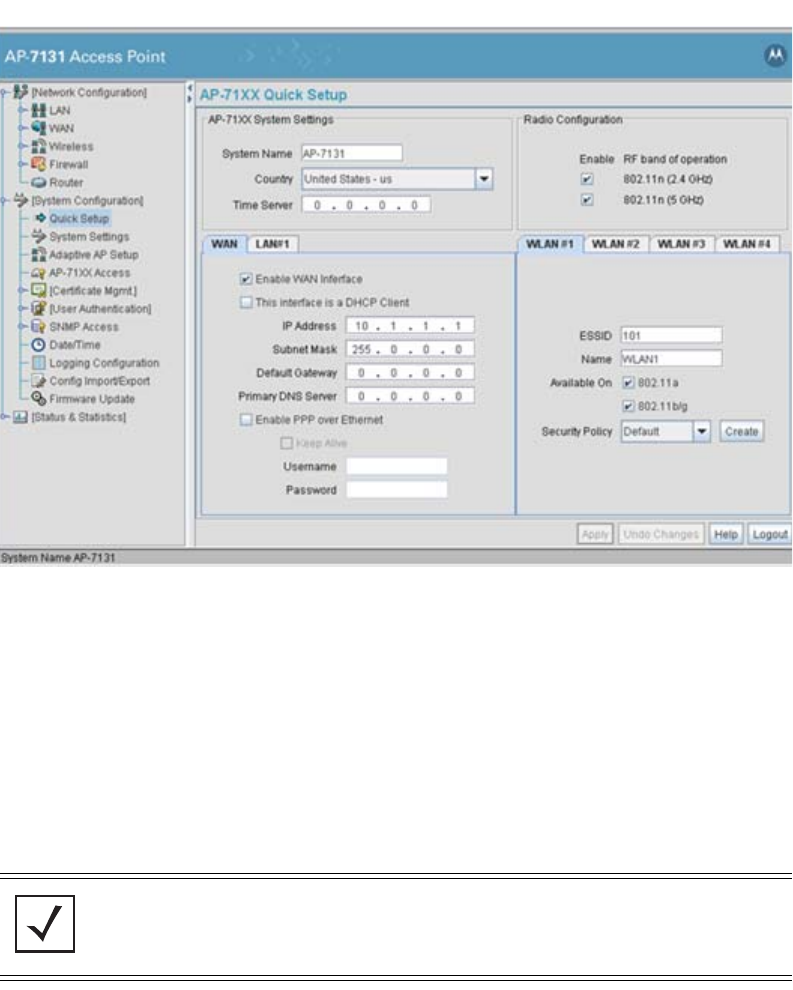Screen dimensions: 793x990
Task: Click the Date/Time clock icon
Action: 39,345
